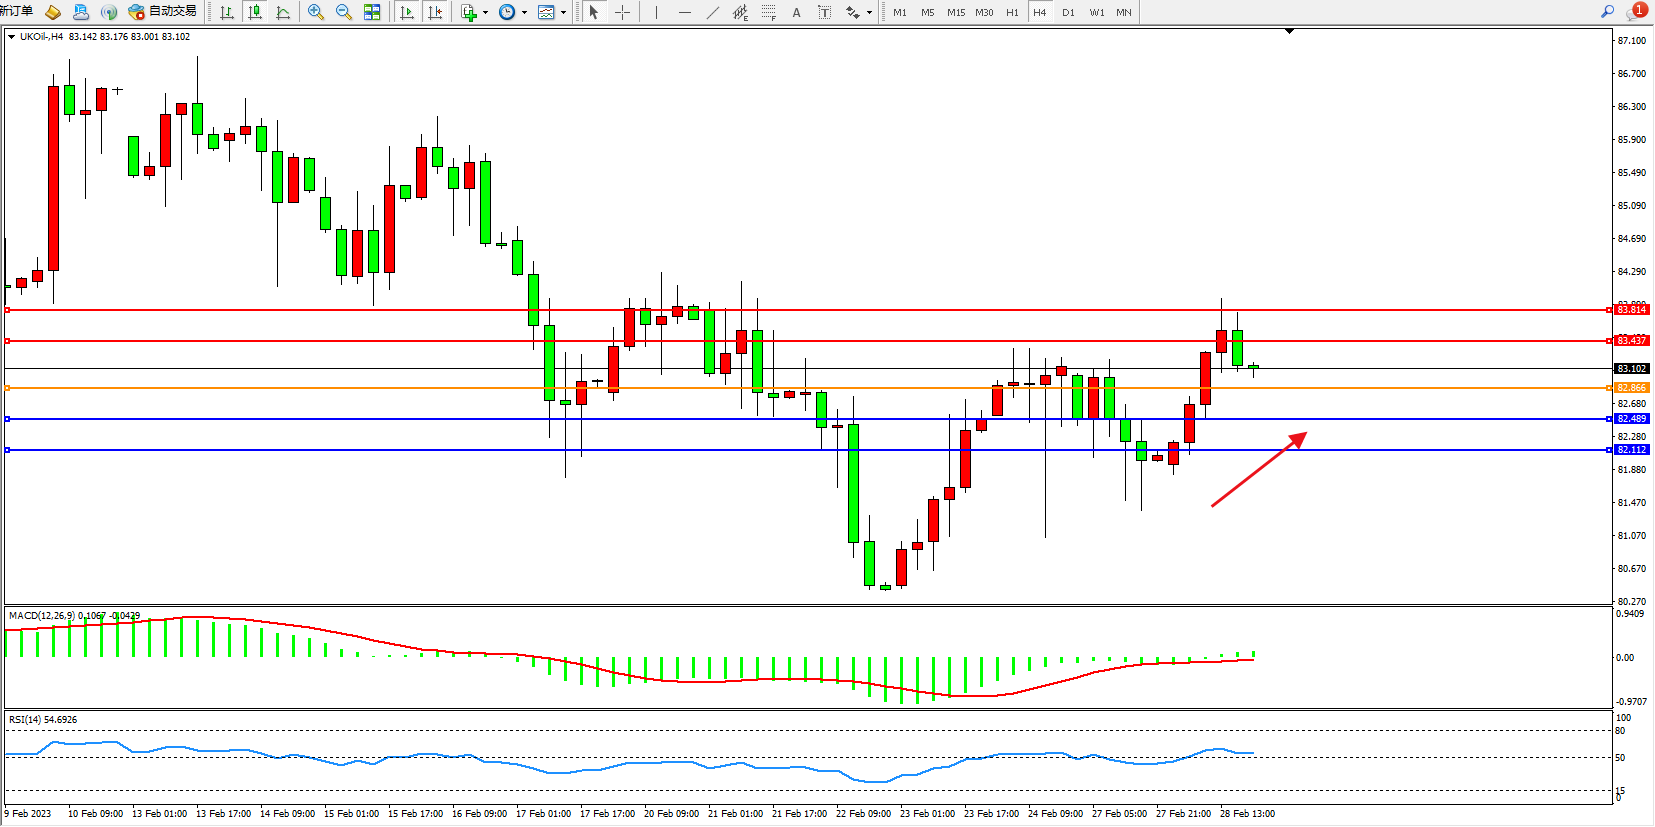This screenshot has width=1655, height=827.
Task: Open the notification bubble with badge 1
Action: (x=1636, y=12)
